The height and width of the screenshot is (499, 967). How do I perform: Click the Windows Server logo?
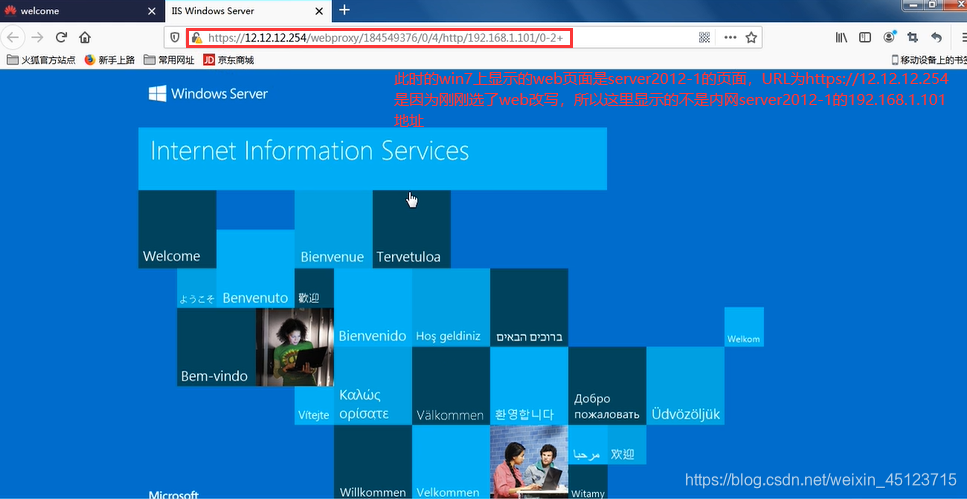(x=208, y=94)
